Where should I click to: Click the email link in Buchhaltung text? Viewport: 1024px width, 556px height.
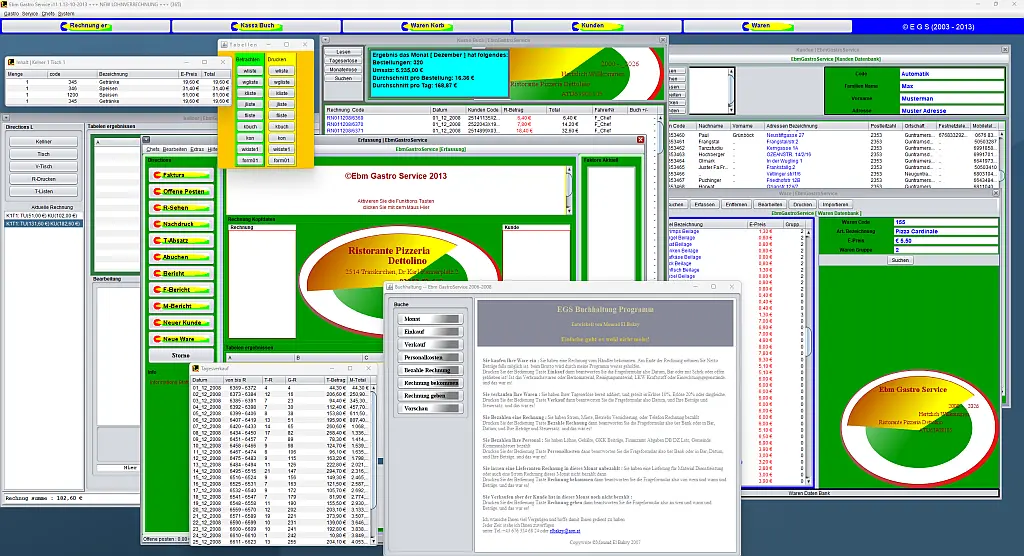pyautogui.click(x=564, y=531)
